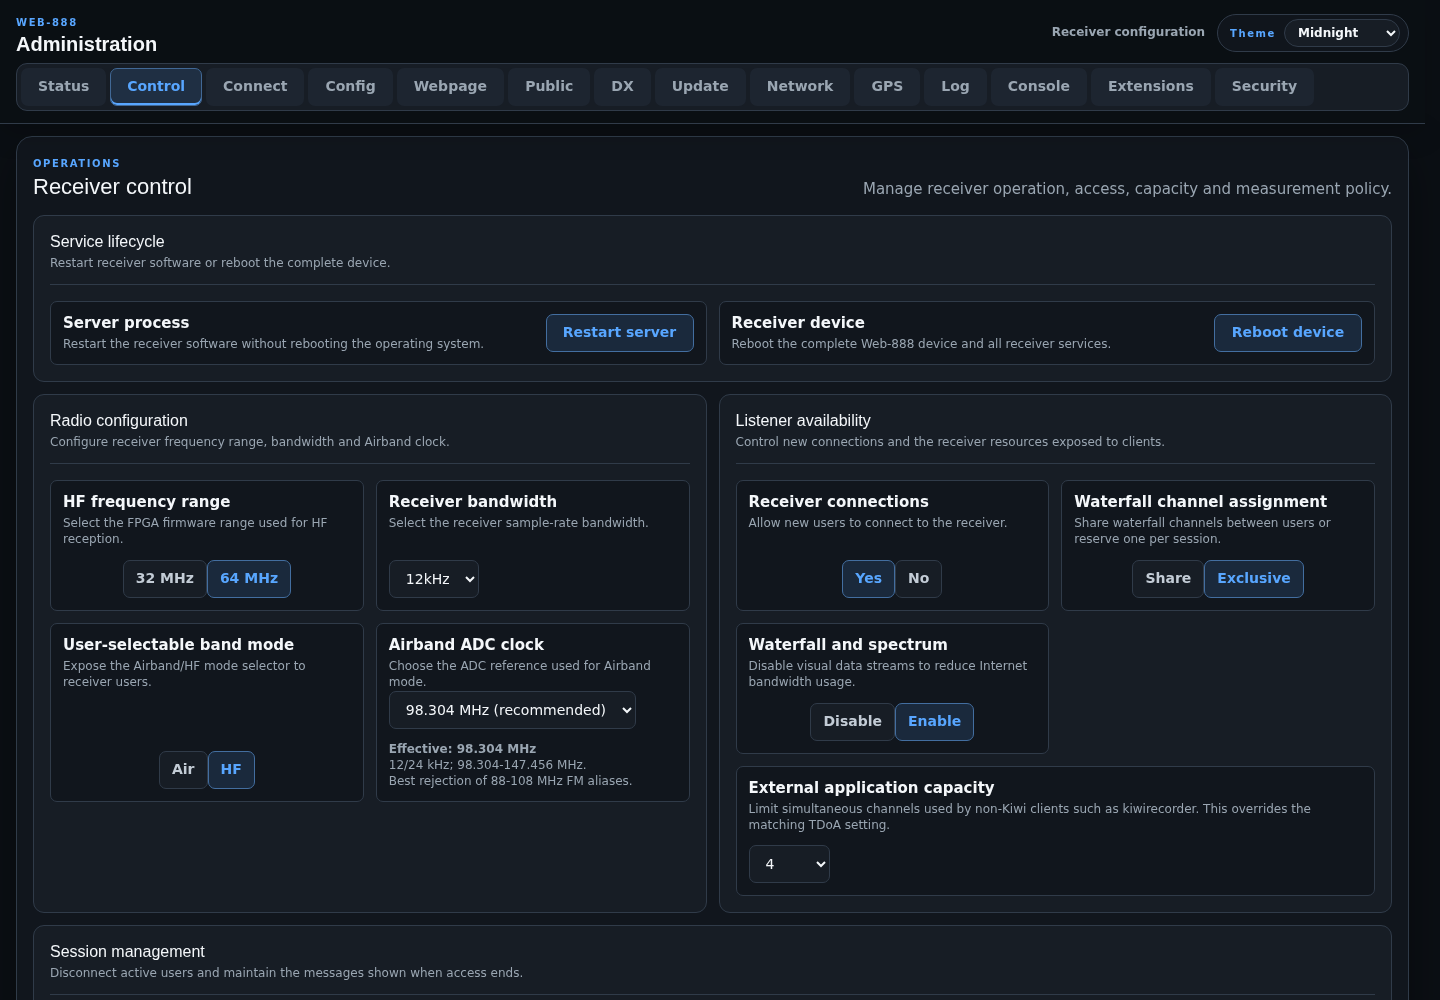Click the 'Theme' label
The width and height of the screenshot is (1440, 1000).
coord(1252,33)
